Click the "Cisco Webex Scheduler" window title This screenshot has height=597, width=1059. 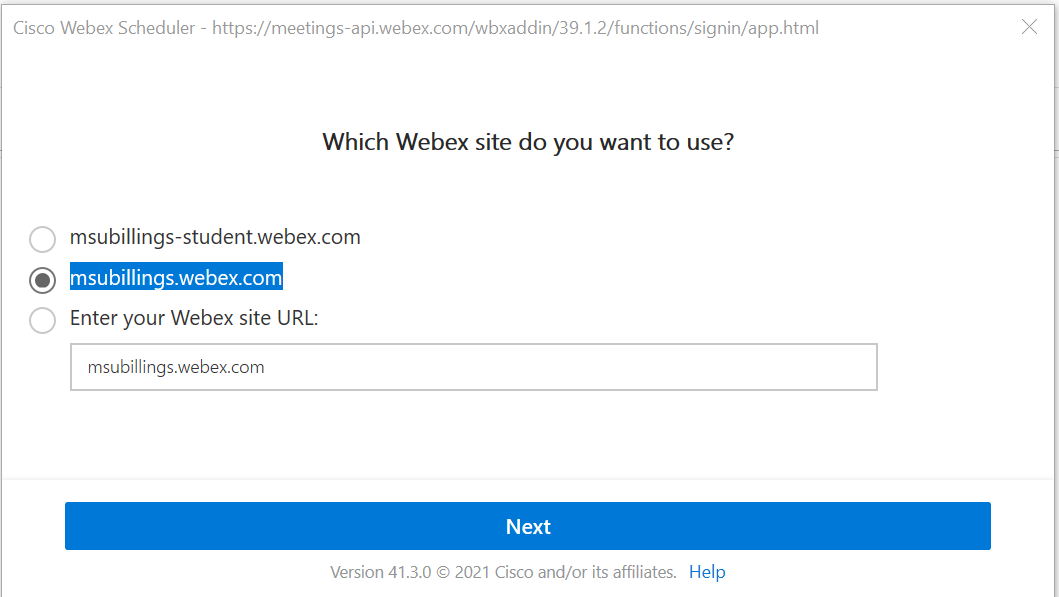point(104,28)
